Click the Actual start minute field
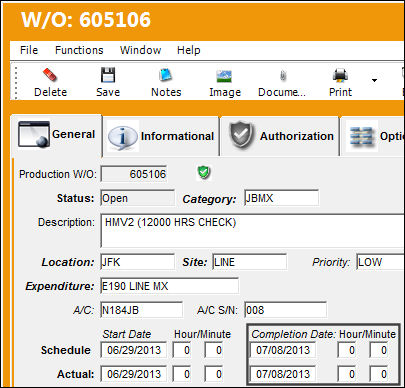Image resolution: width=405 pixels, height=388 pixels. coord(214,374)
